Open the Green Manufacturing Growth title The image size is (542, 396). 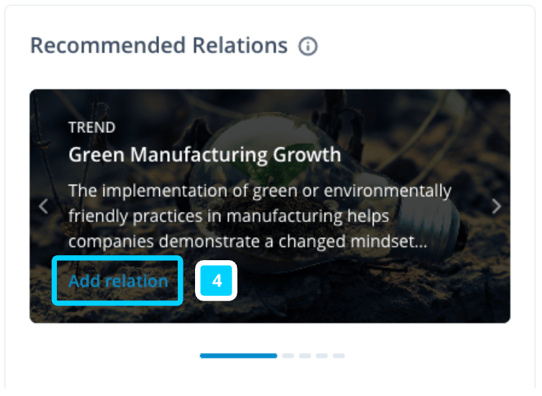tap(205, 154)
